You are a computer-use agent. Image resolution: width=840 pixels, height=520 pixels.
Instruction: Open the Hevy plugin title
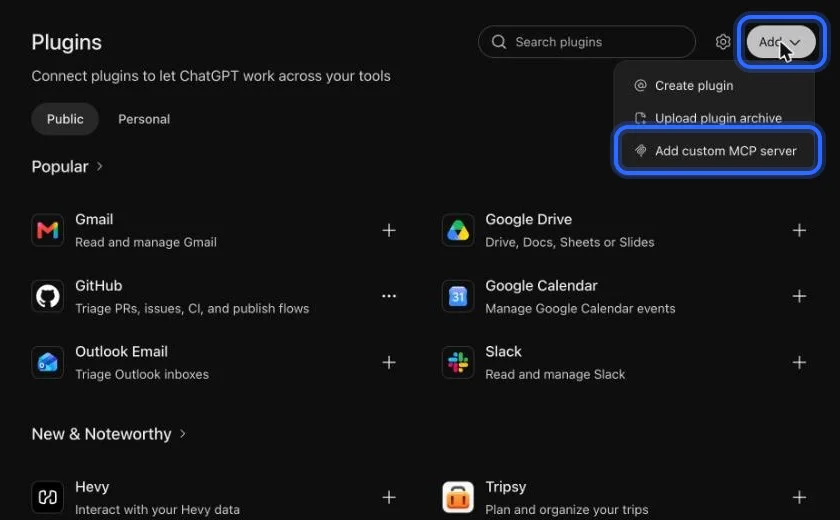[x=92, y=487]
